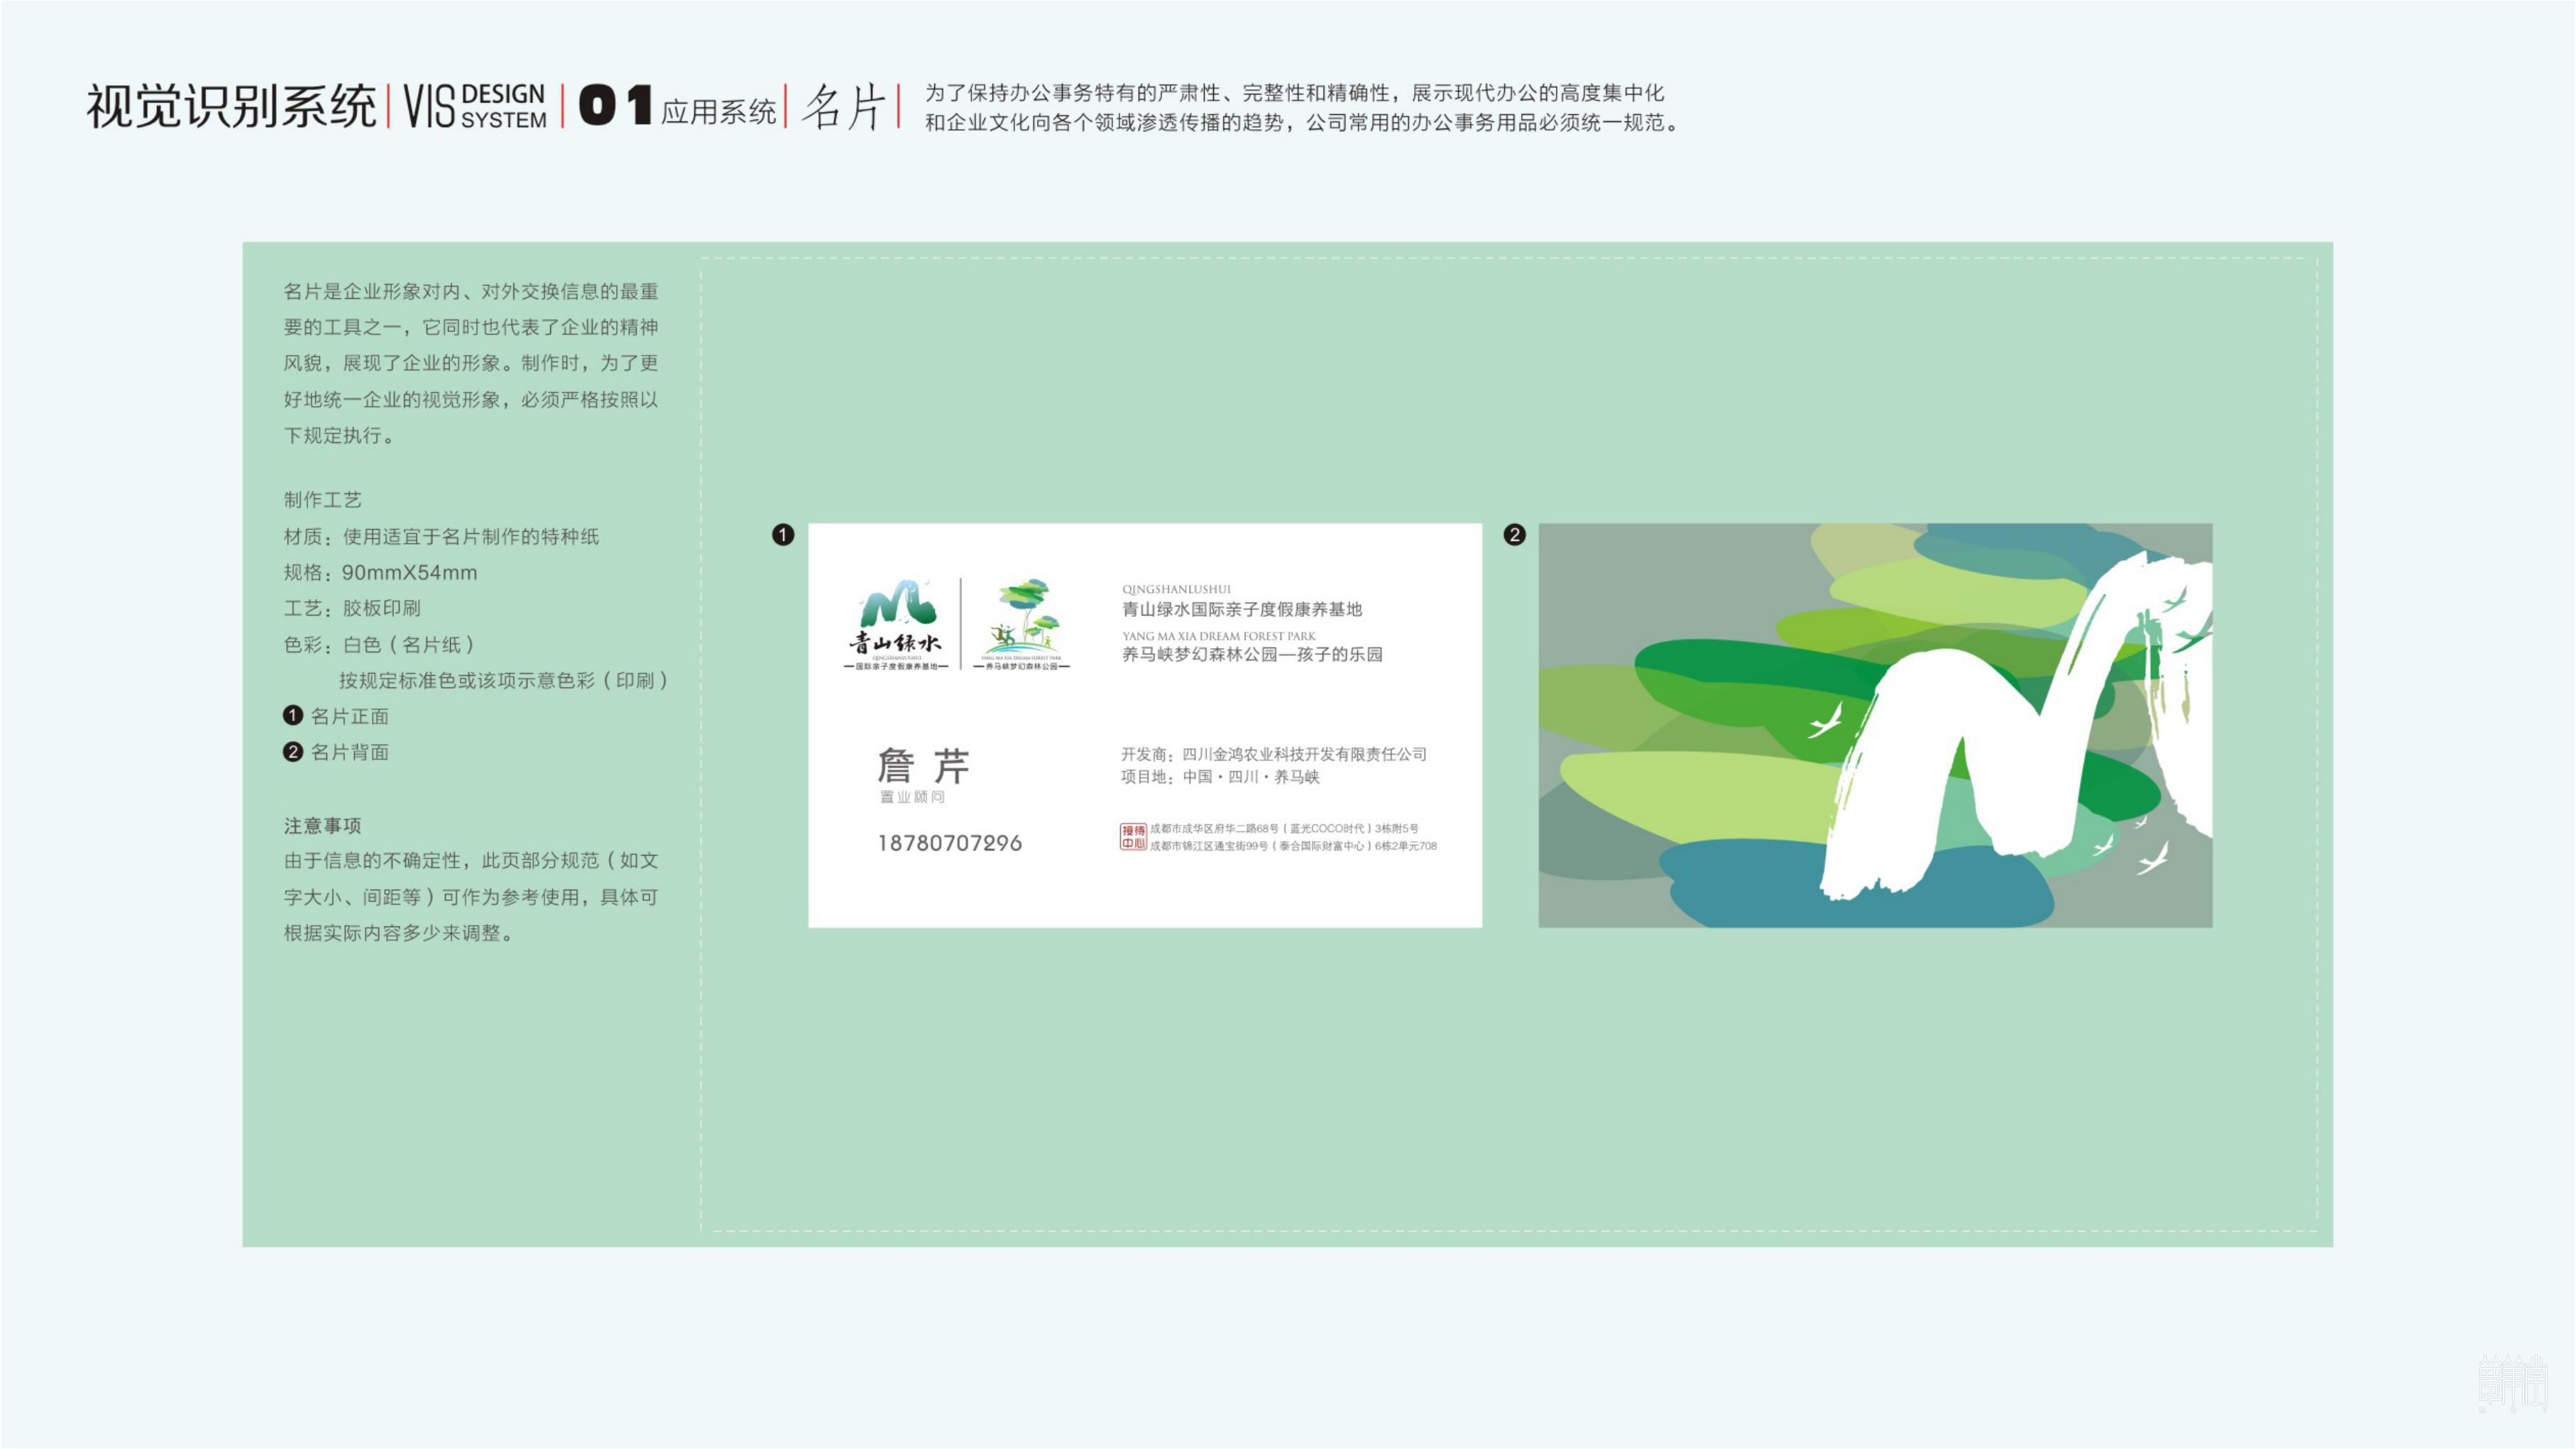Image resolution: width=2576 pixels, height=1449 pixels.
Task: Click the number 2 marker beside the back card
Action: point(1514,535)
